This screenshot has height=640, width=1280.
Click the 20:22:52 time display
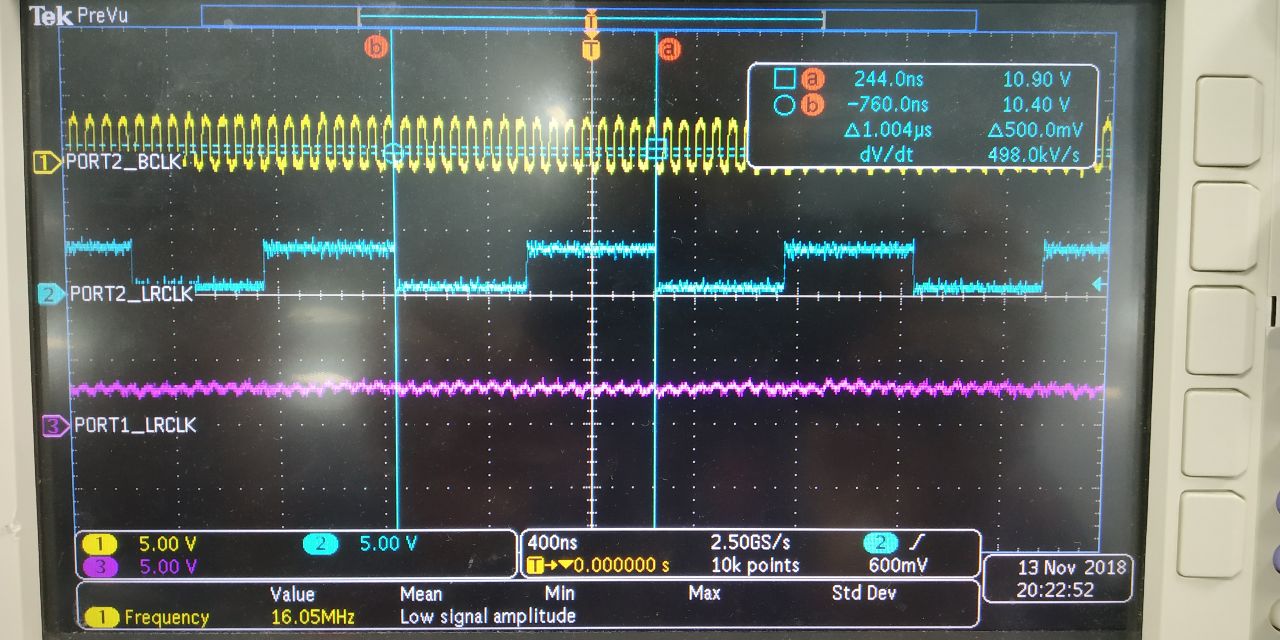point(1057,590)
